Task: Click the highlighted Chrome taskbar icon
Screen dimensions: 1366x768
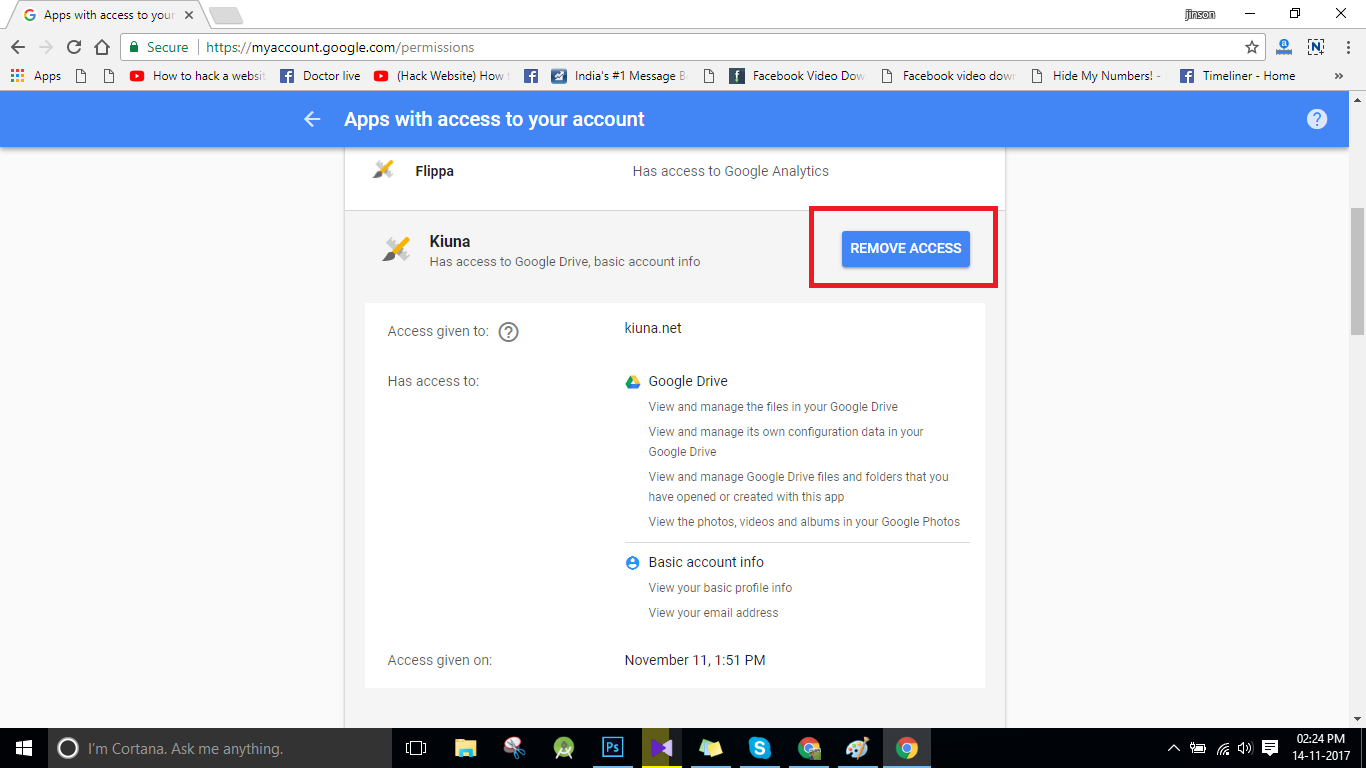Action: click(907, 748)
